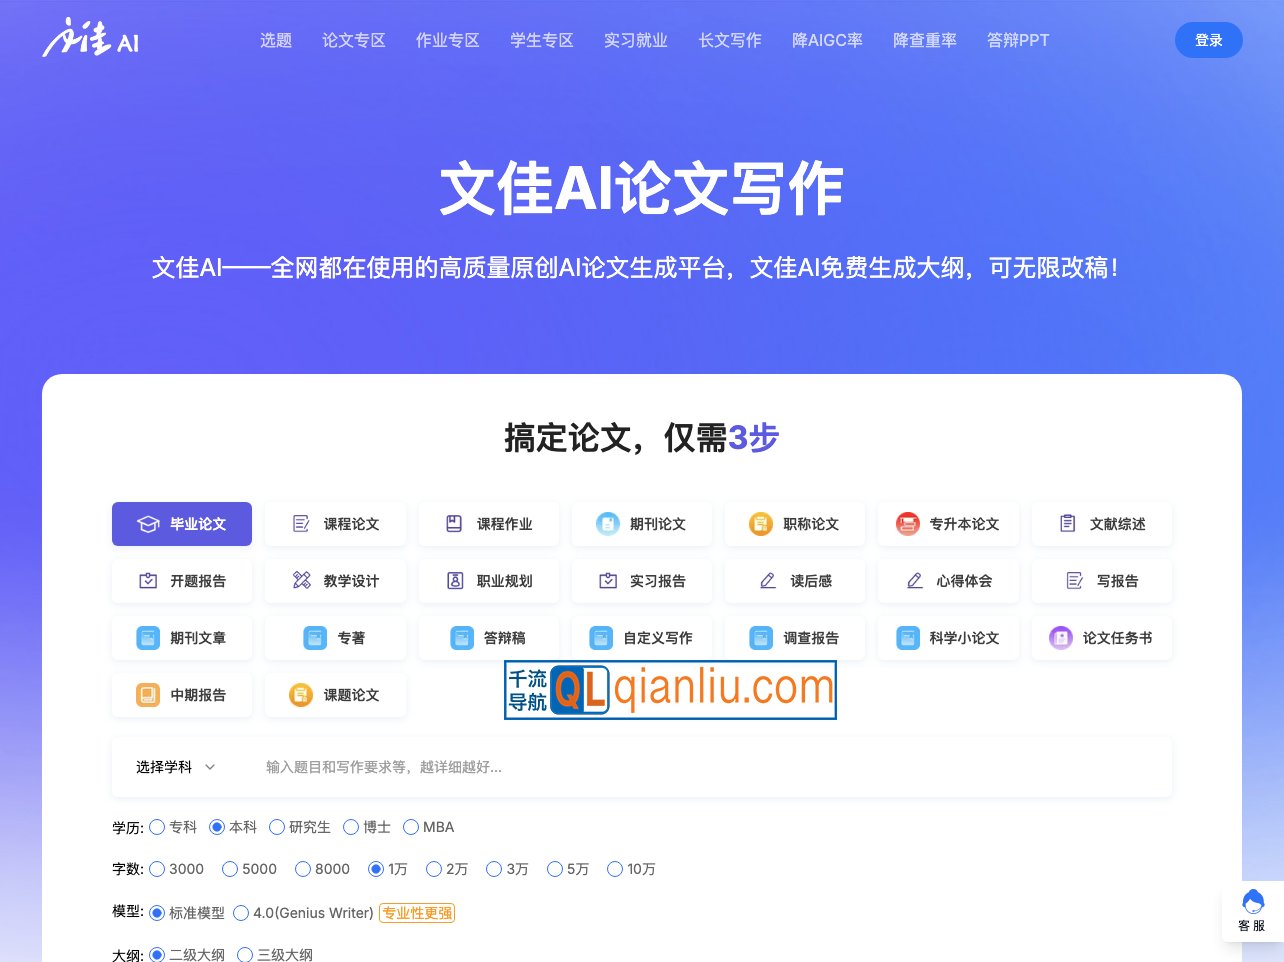Enable the 4.0(Genius Writer) model
Viewport: 1284px width, 962px height.
point(241,913)
